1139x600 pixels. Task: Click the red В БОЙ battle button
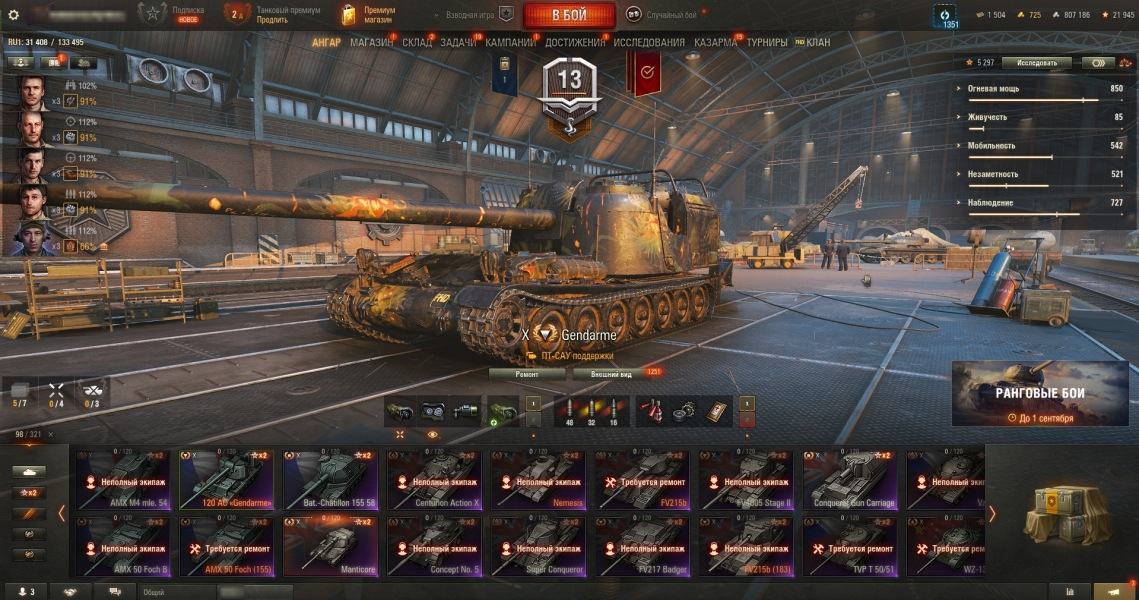(570, 15)
